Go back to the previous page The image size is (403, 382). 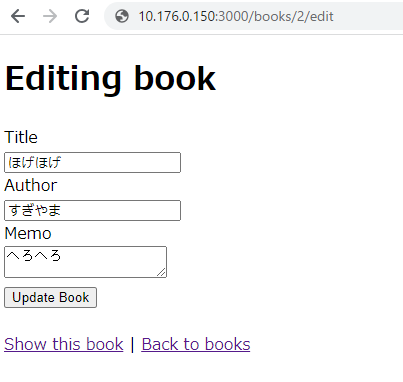point(18,16)
